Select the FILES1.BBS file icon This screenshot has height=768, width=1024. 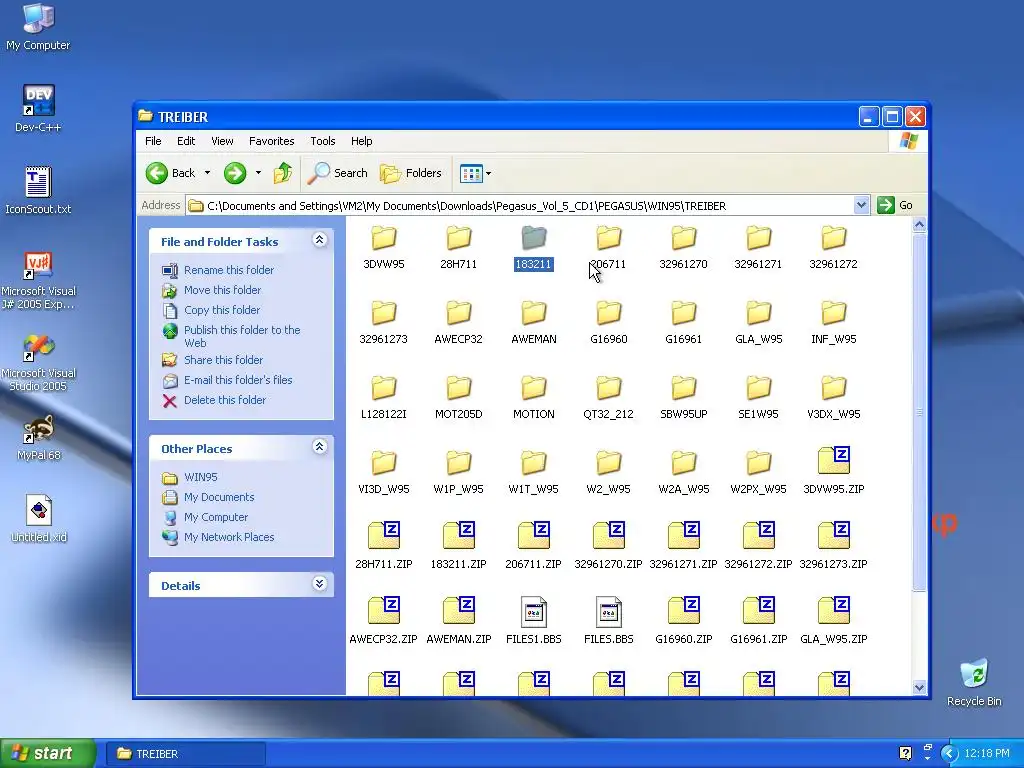(534, 611)
